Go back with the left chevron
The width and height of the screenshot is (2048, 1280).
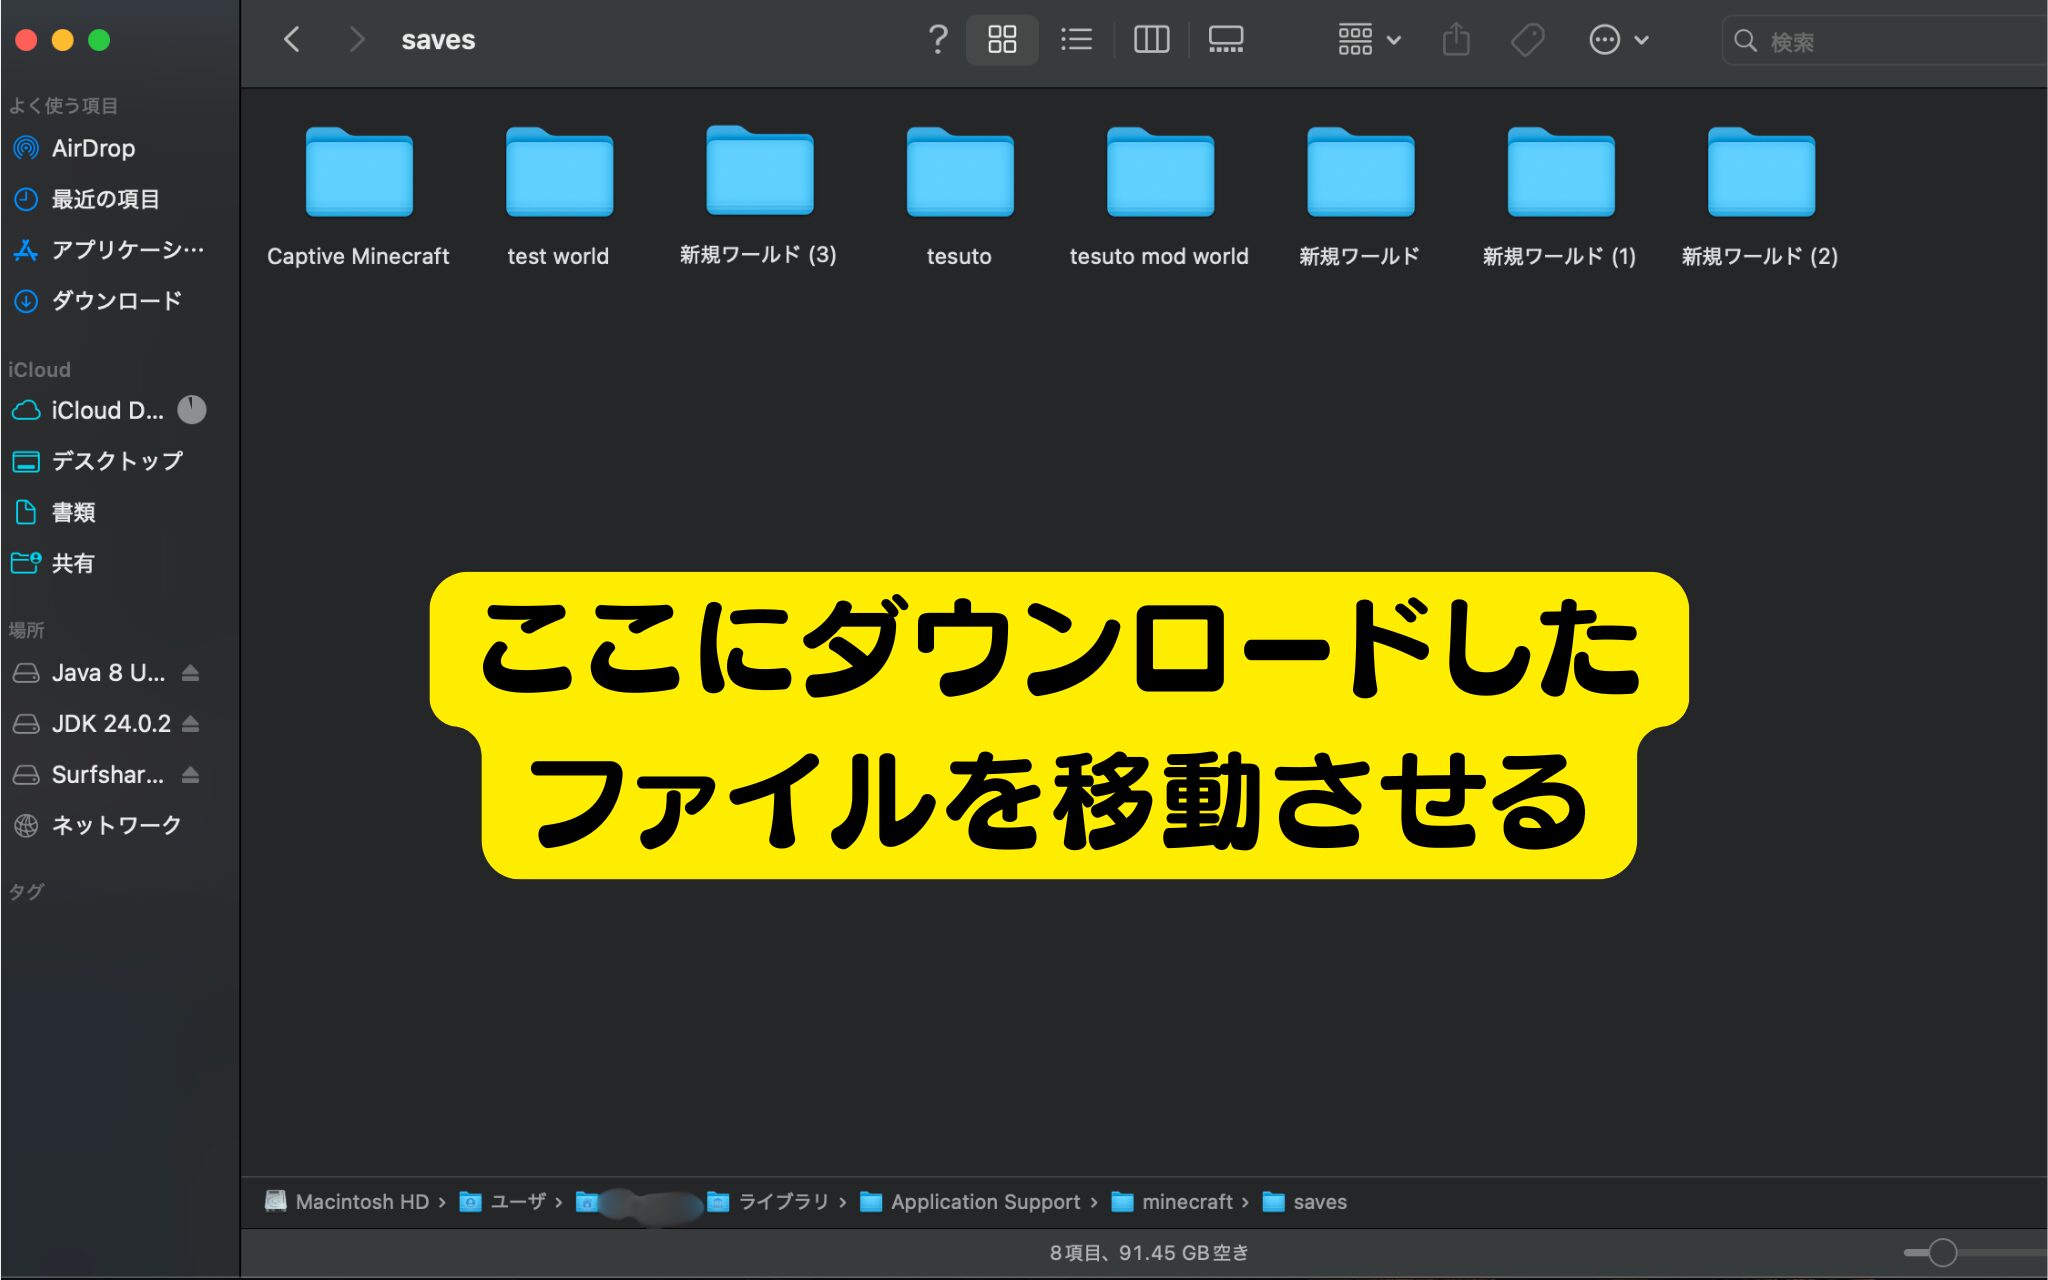click(x=292, y=40)
